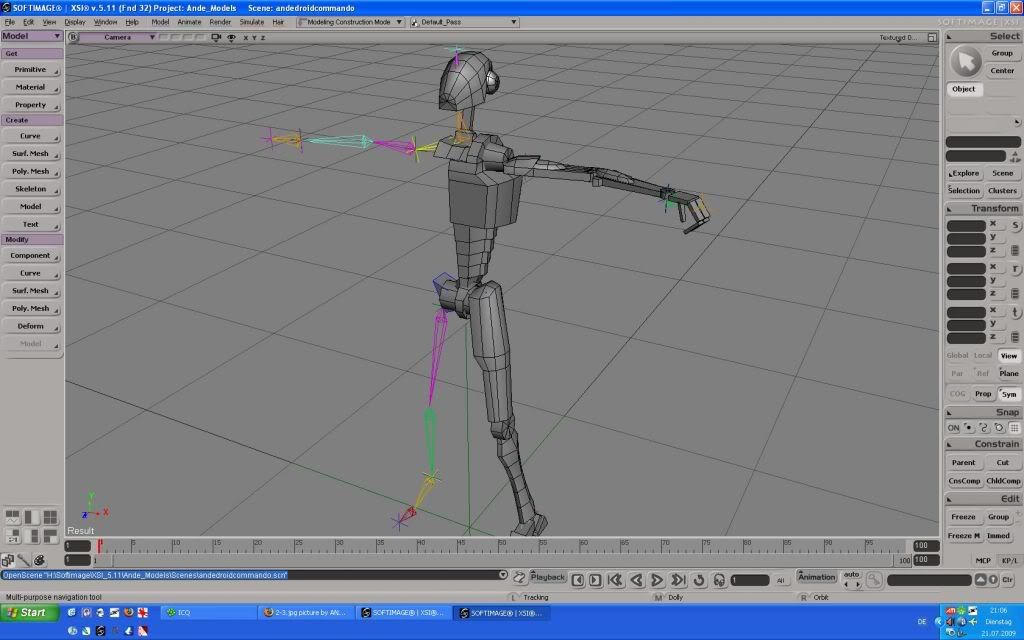The width and height of the screenshot is (1024, 640).
Task: Click the Scene button
Action: tap(1002, 173)
